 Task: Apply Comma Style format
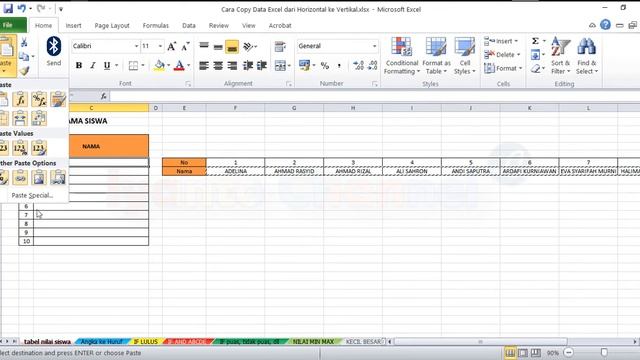339,65
